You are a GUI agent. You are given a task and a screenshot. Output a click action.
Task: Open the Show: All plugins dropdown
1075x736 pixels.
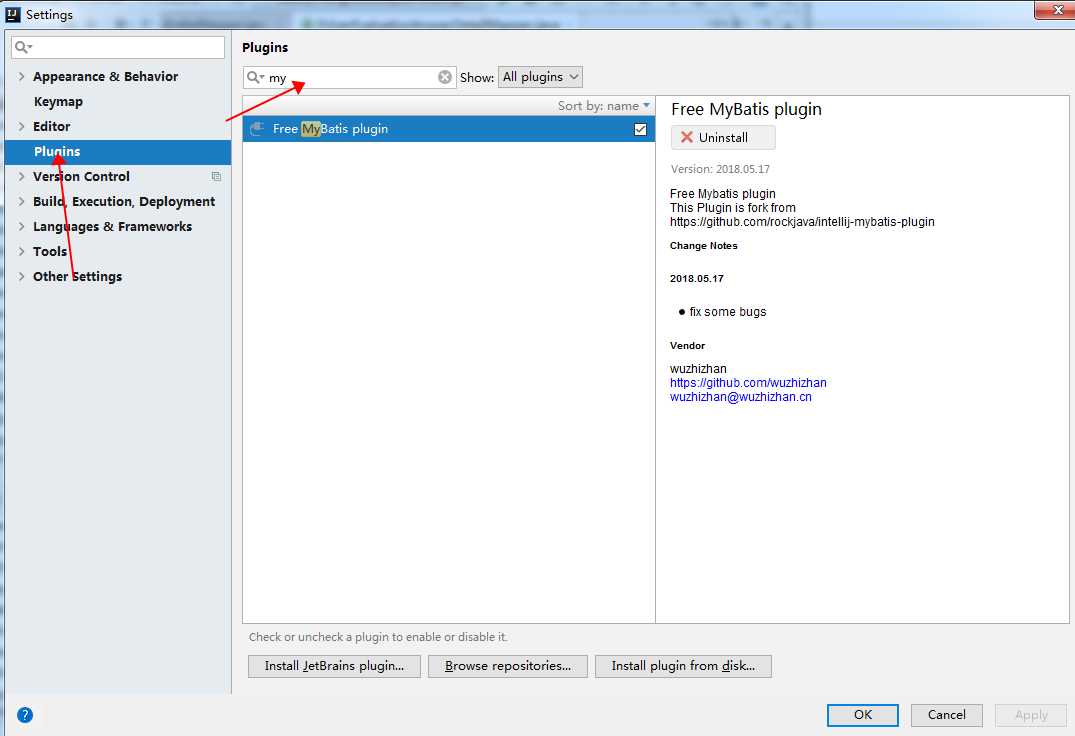coord(540,77)
